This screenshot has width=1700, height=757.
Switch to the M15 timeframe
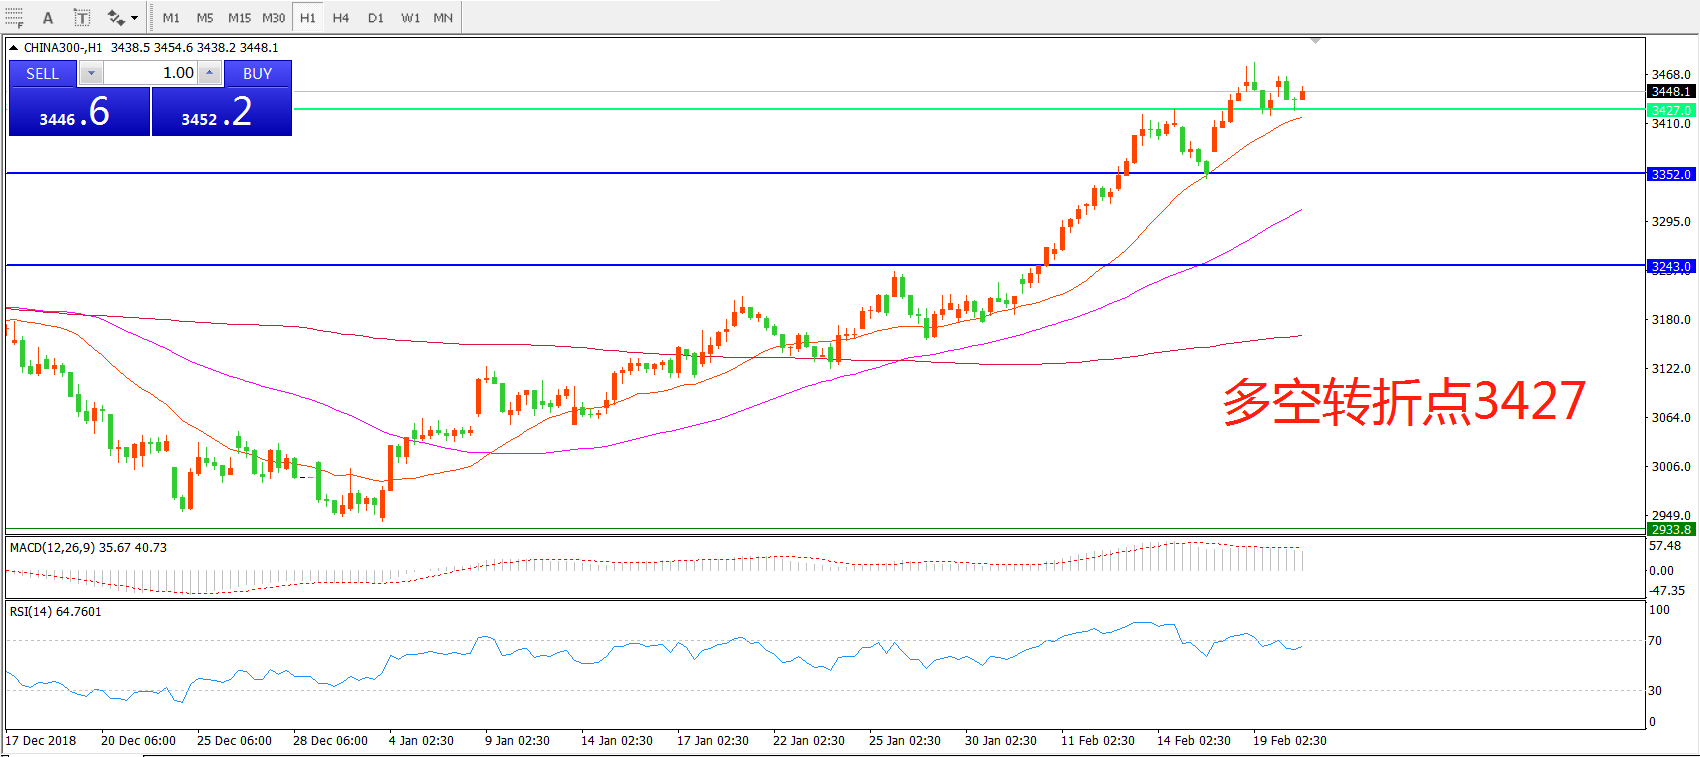pyautogui.click(x=239, y=18)
